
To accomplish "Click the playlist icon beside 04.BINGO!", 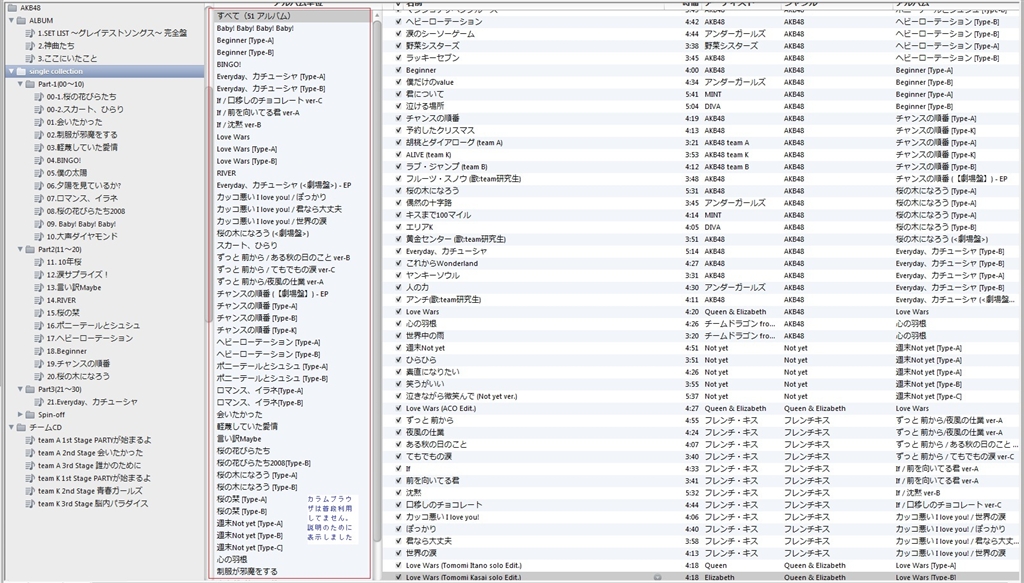I will (x=39, y=160).
